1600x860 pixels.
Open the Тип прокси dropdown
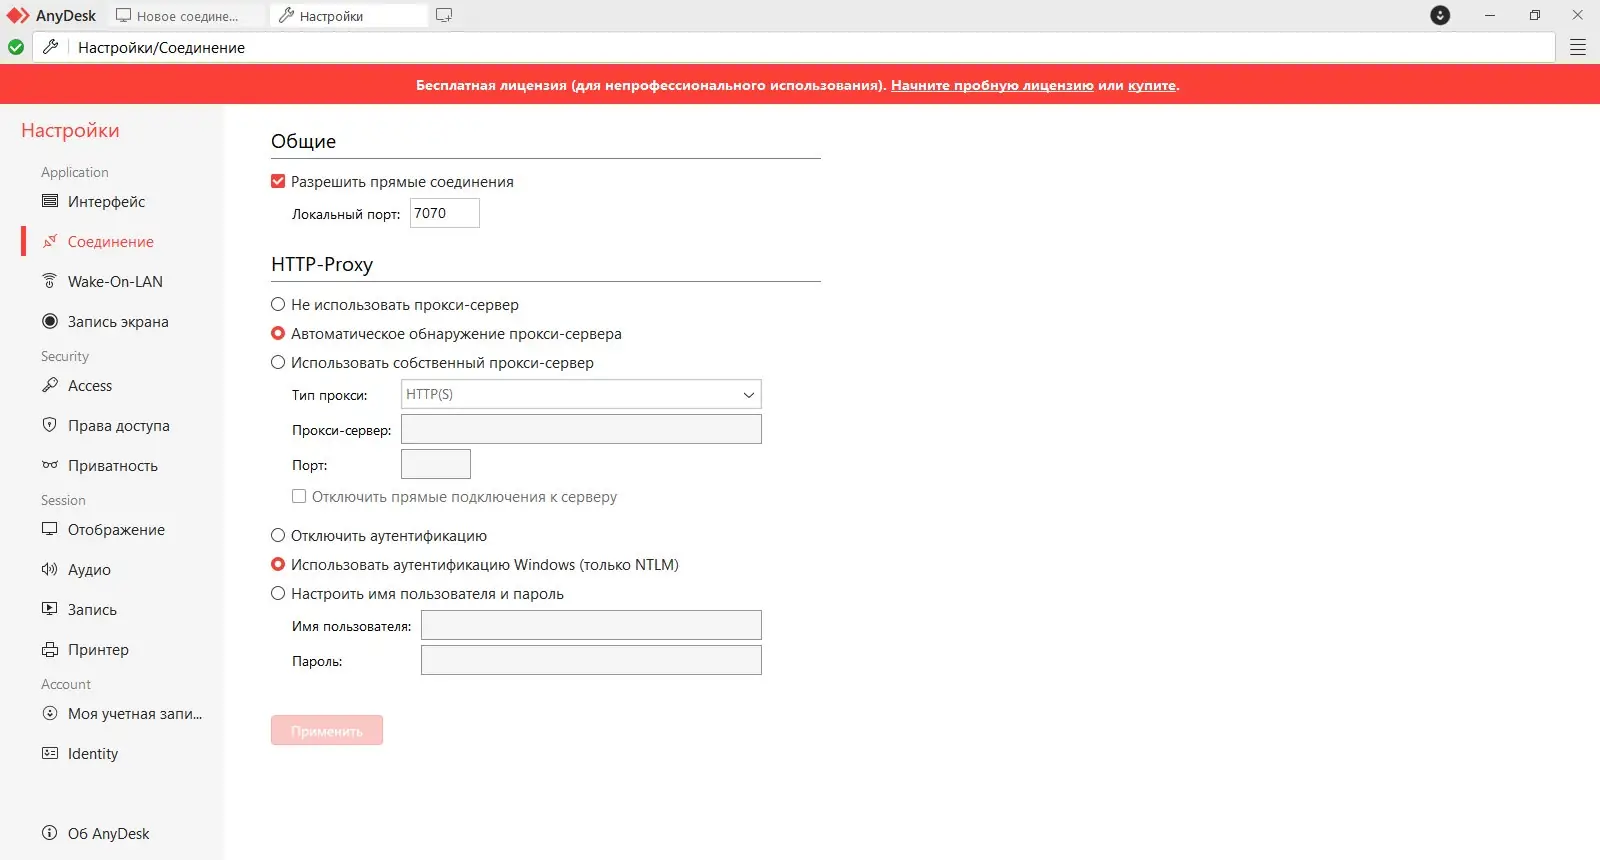[x=581, y=394]
